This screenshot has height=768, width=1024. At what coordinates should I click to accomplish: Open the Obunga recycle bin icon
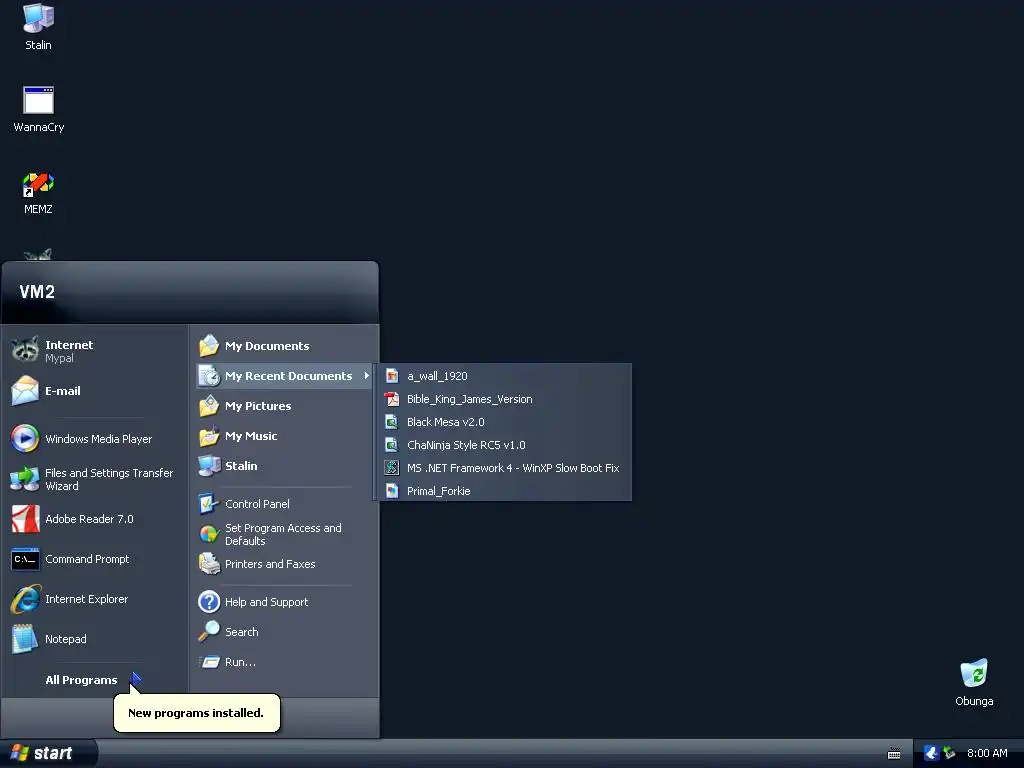(x=974, y=673)
